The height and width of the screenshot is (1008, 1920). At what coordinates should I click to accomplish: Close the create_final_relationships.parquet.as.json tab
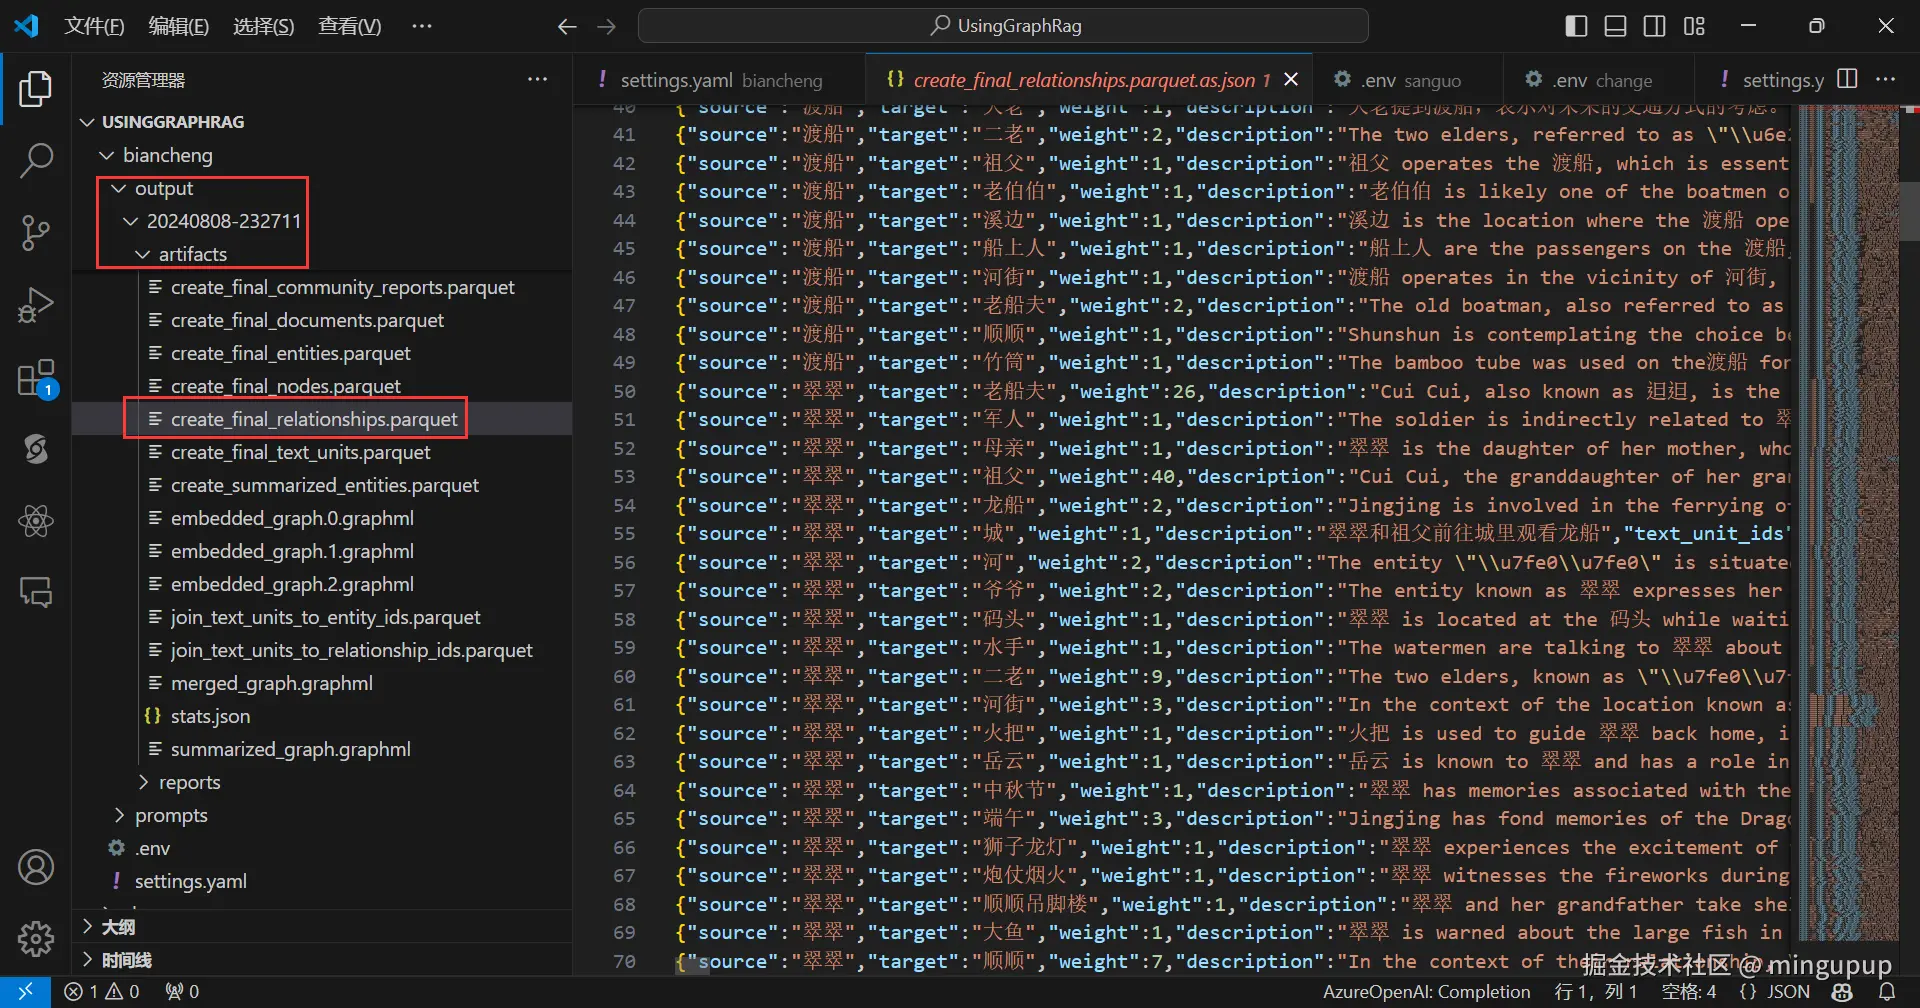[x=1292, y=80]
